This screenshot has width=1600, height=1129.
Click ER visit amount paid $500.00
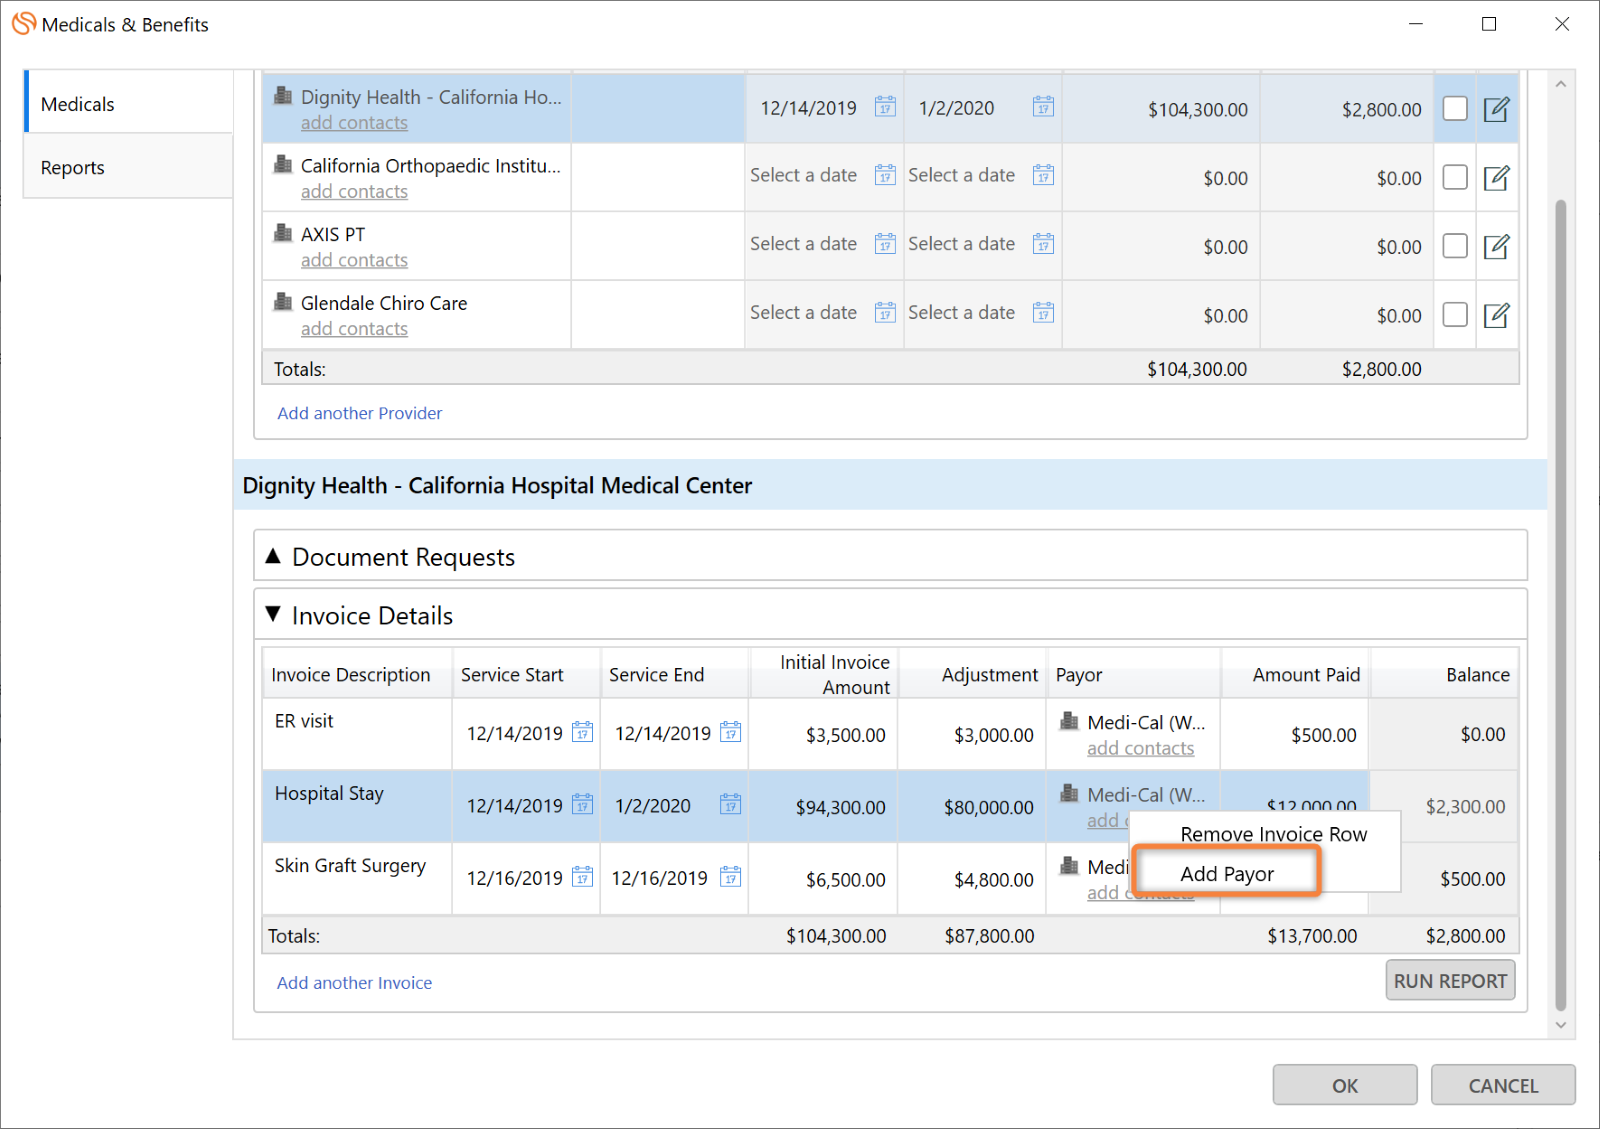point(1324,735)
